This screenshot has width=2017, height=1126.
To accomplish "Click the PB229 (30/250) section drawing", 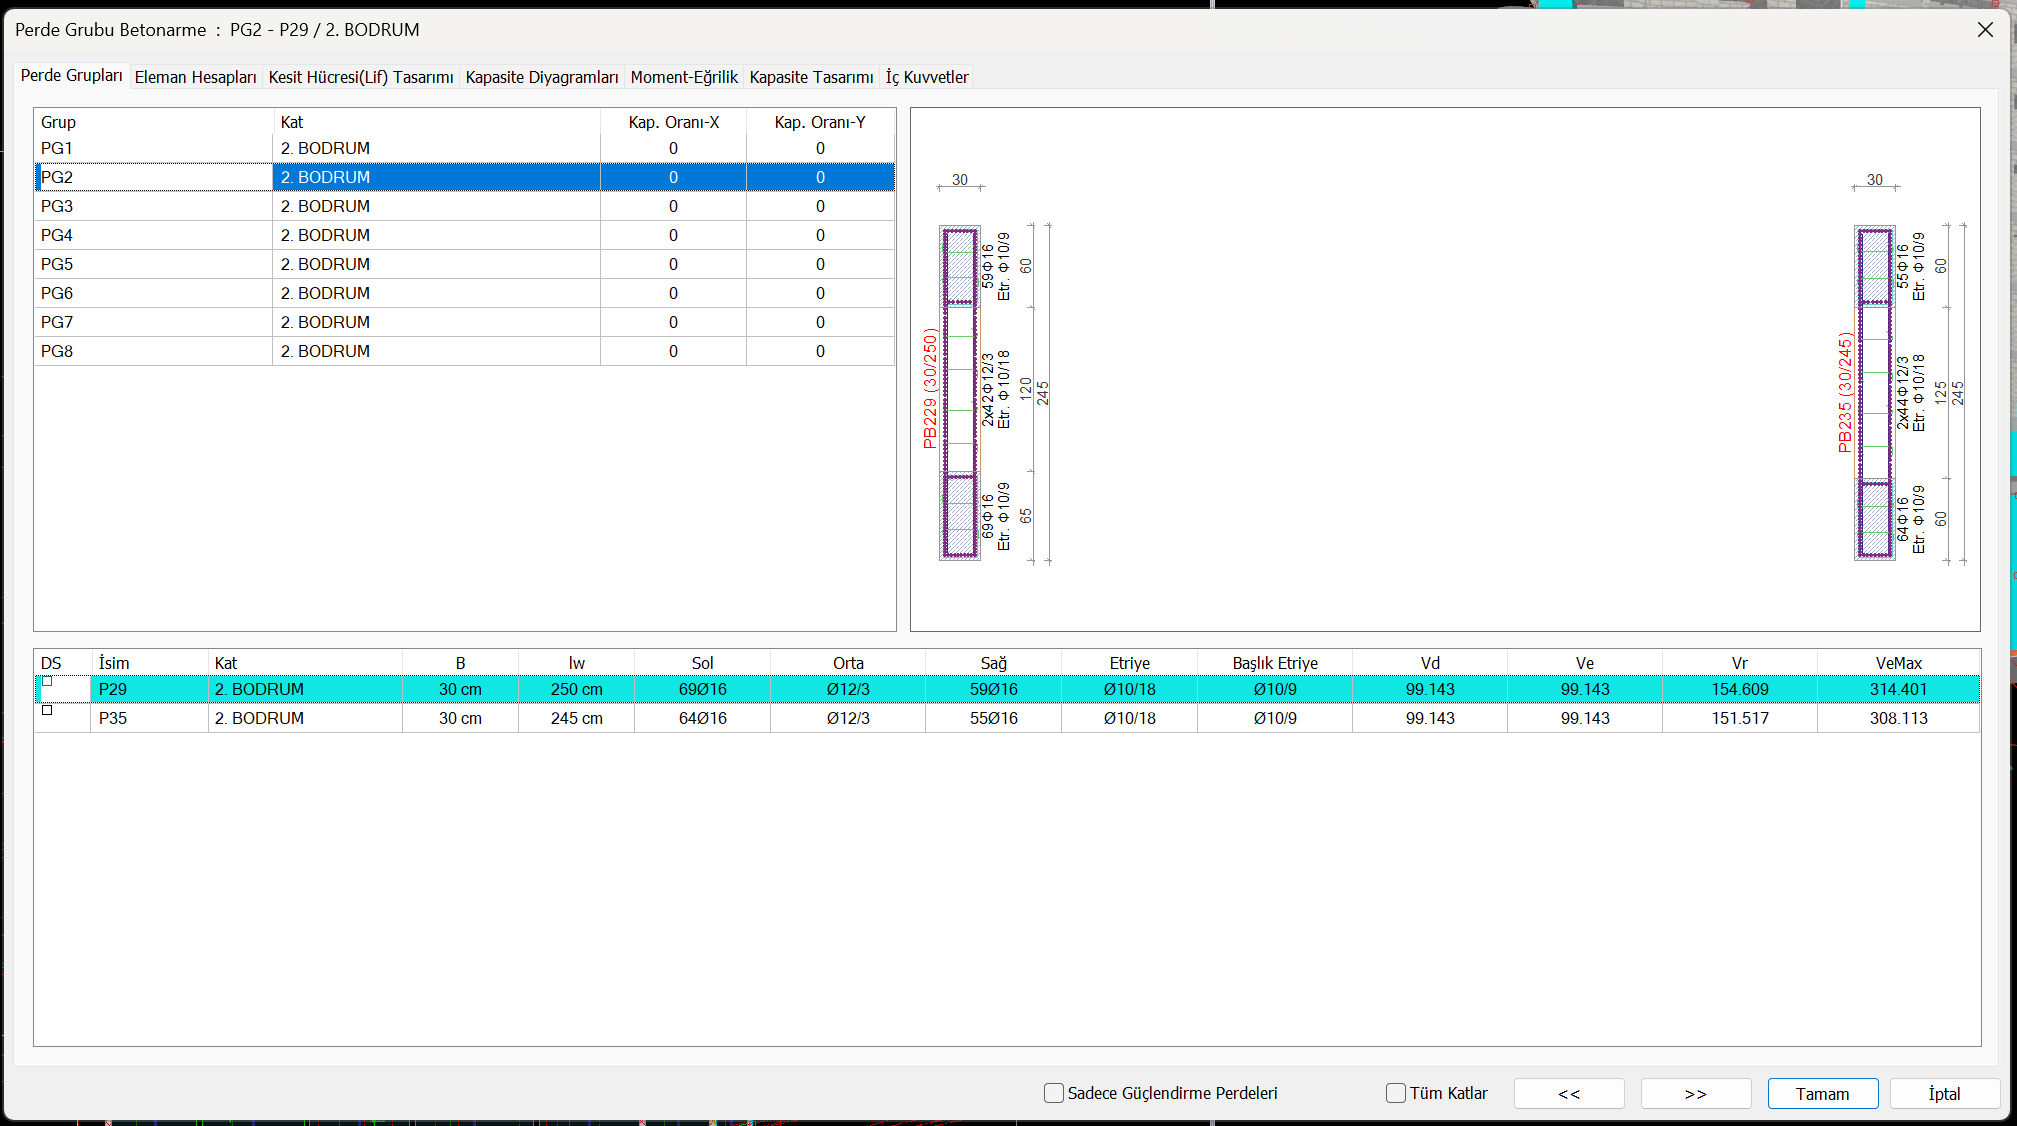I will point(960,392).
